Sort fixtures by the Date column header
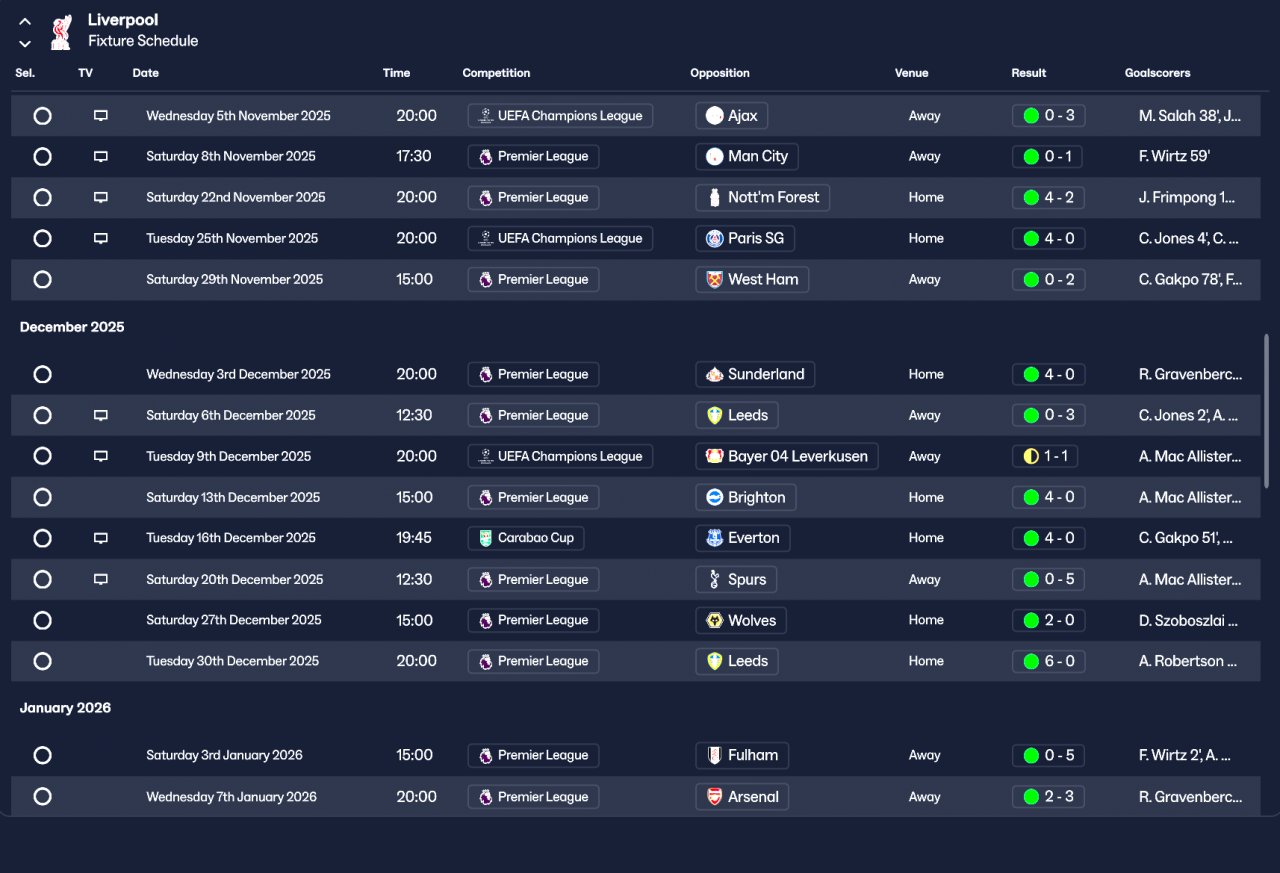 point(146,73)
